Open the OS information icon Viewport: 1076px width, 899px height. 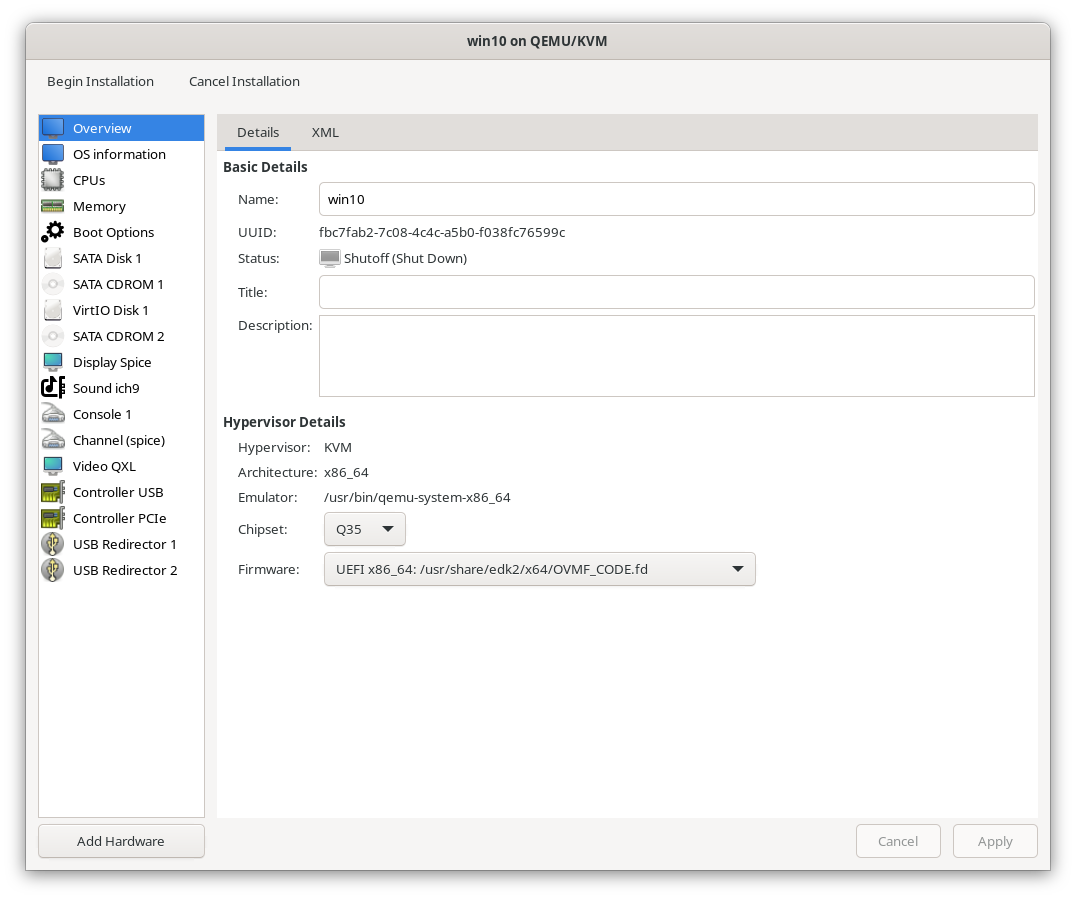[x=53, y=154]
